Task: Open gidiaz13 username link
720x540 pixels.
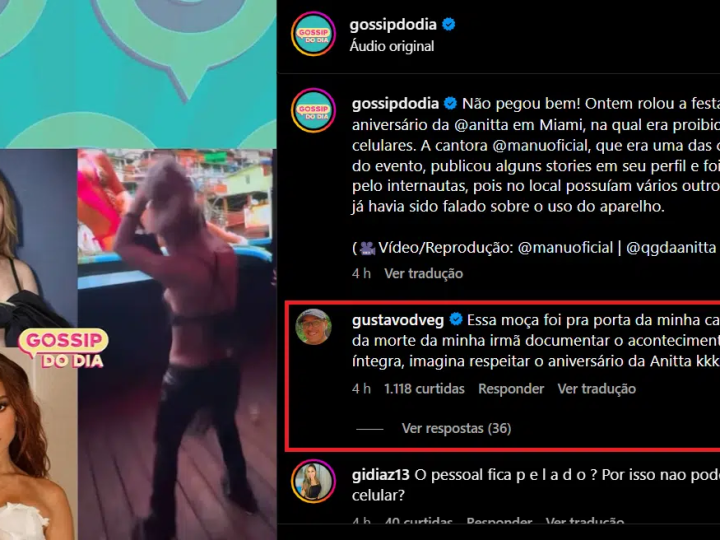Action: coord(381,475)
